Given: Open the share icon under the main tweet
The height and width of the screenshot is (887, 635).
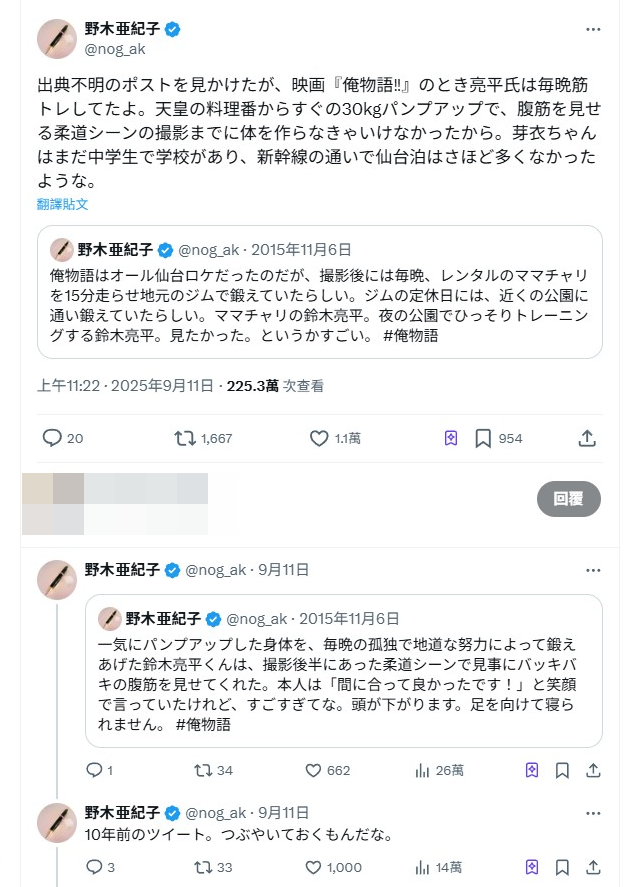Looking at the screenshot, I should (x=588, y=436).
